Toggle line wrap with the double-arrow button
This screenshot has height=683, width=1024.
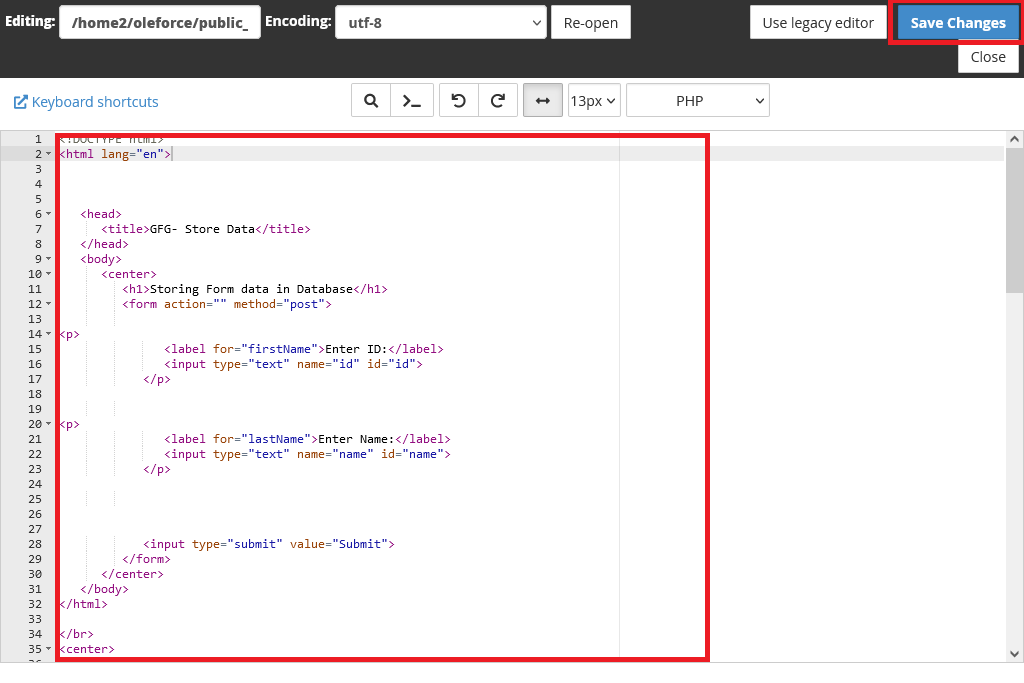(x=543, y=101)
